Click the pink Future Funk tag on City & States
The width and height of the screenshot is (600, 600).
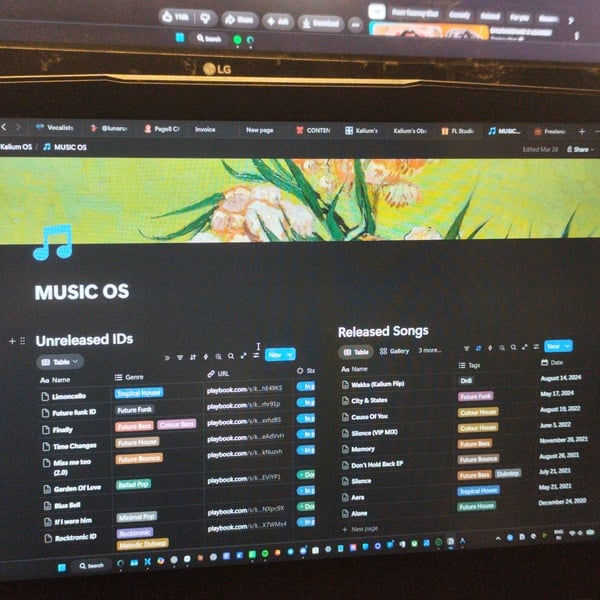[x=476, y=396]
